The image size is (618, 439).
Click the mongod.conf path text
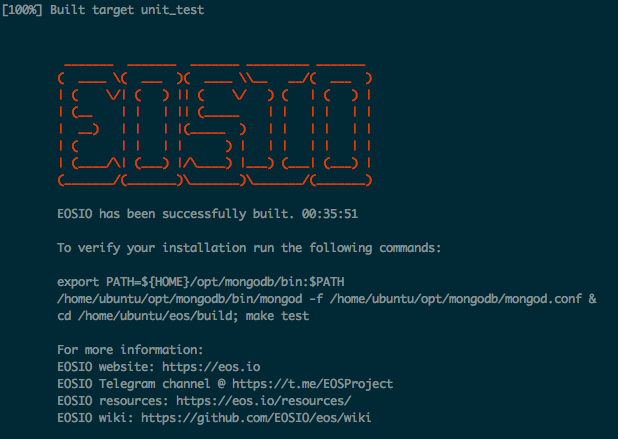click(x=456, y=299)
